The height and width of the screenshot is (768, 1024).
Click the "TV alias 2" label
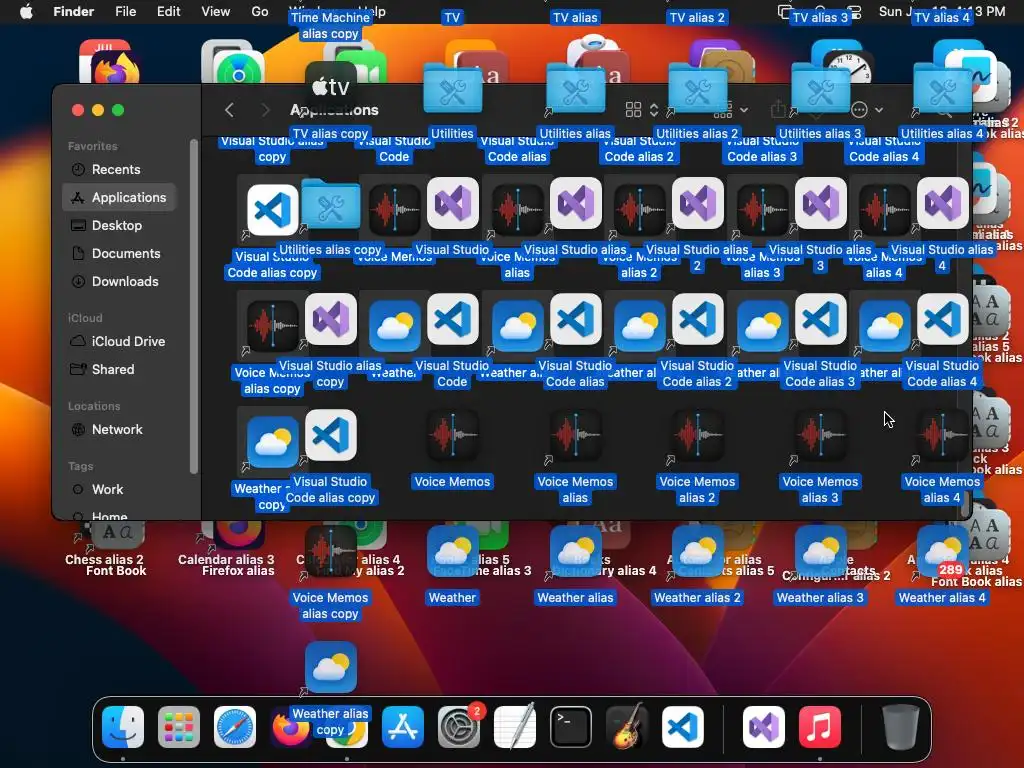click(x=697, y=18)
